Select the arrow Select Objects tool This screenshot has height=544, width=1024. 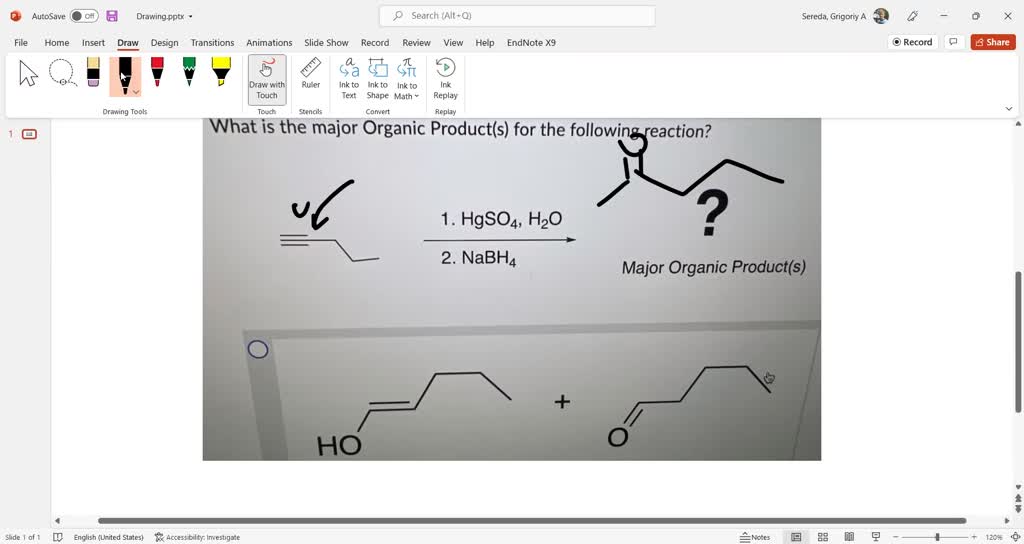[x=28, y=73]
